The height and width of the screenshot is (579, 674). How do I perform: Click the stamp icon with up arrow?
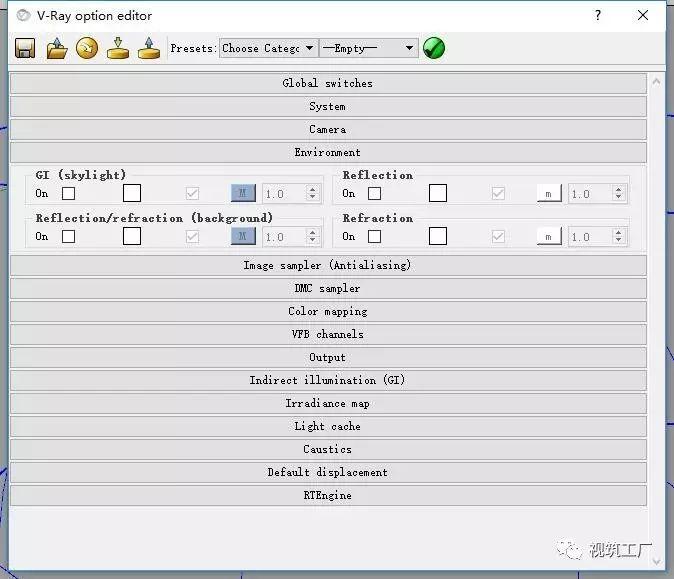(149, 48)
